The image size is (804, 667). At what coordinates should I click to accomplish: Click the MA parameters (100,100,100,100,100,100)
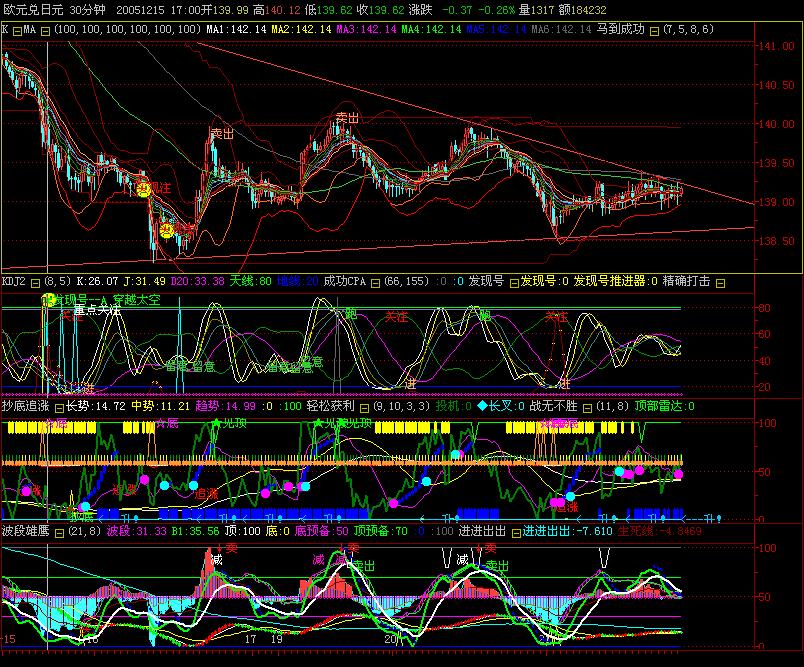tap(127, 29)
